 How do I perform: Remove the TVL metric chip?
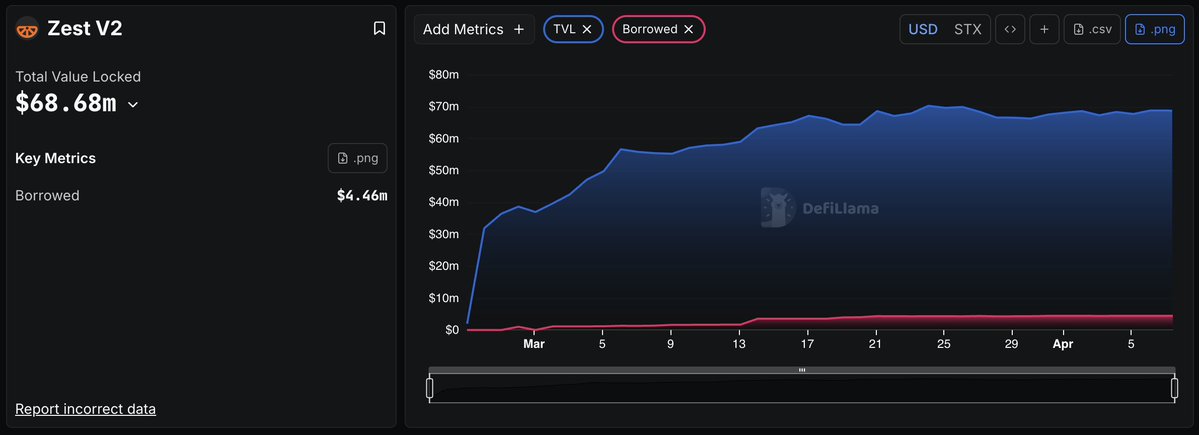587,29
